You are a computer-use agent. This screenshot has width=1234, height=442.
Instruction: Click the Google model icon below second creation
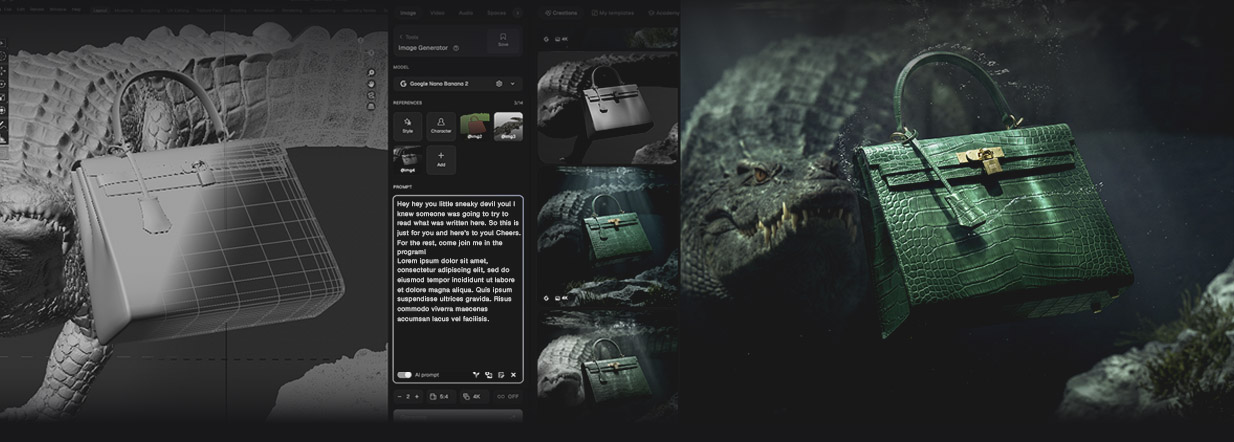point(546,298)
